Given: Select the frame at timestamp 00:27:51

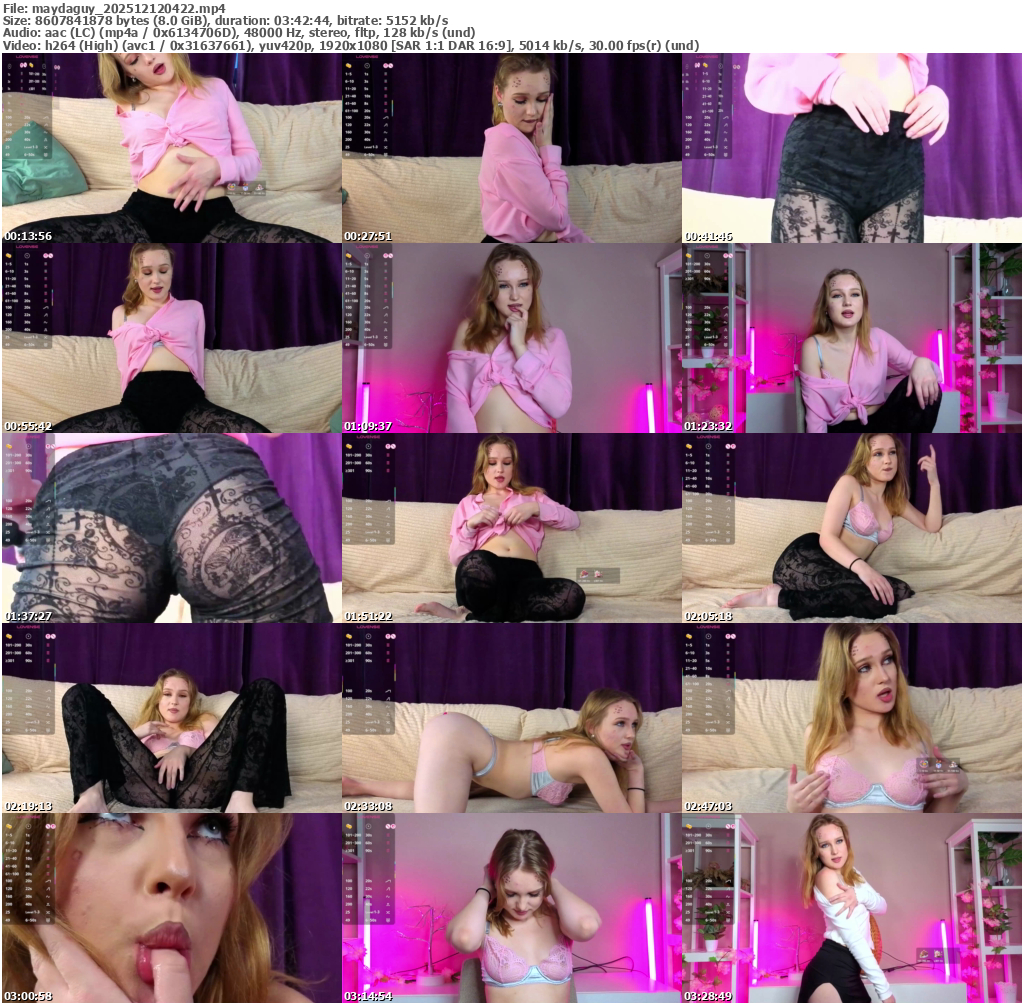Looking at the screenshot, I should (x=511, y=148).
